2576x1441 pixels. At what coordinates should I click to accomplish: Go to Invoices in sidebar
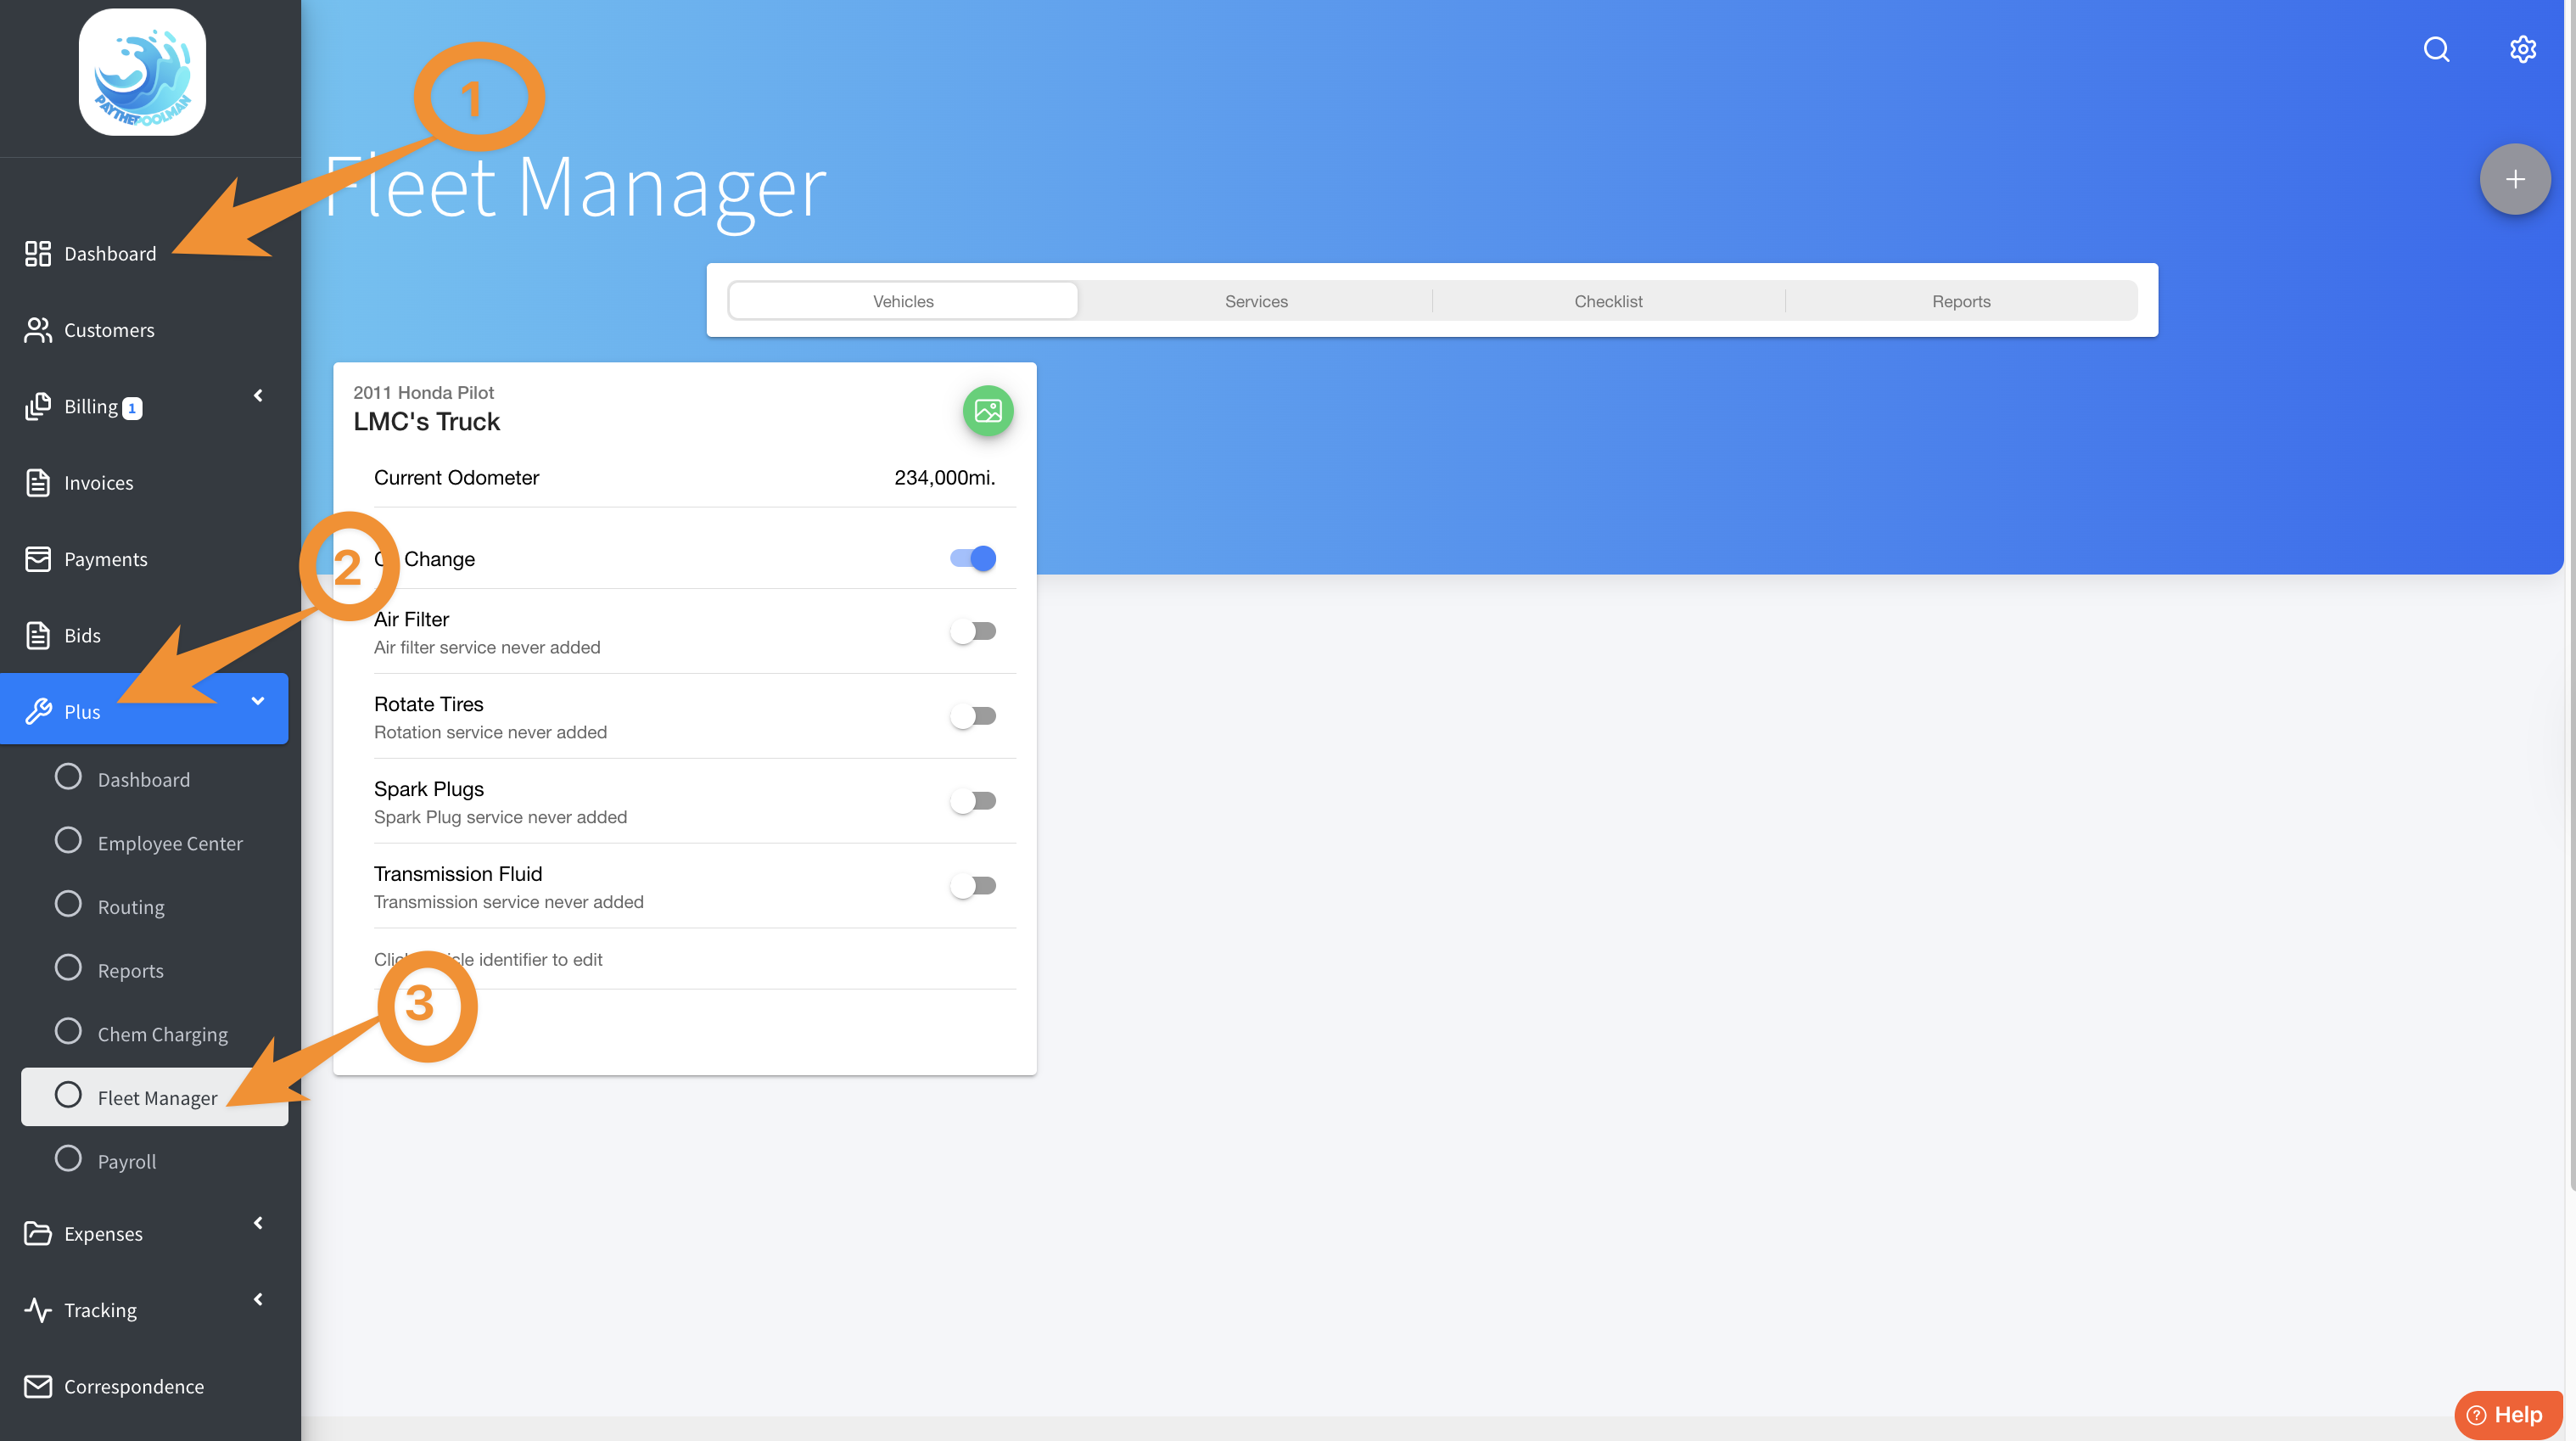98,483
